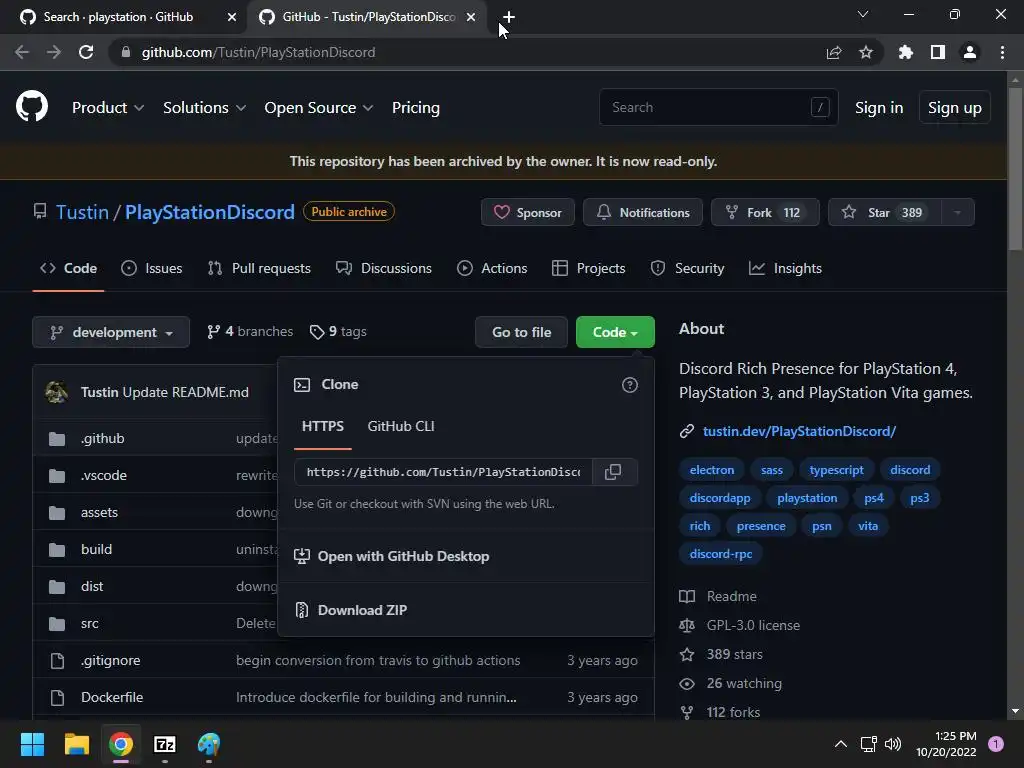The height and width of the screenshot is (768, 1024).
Task: Show hidden tray icons chevron
Action: [841, 744]
